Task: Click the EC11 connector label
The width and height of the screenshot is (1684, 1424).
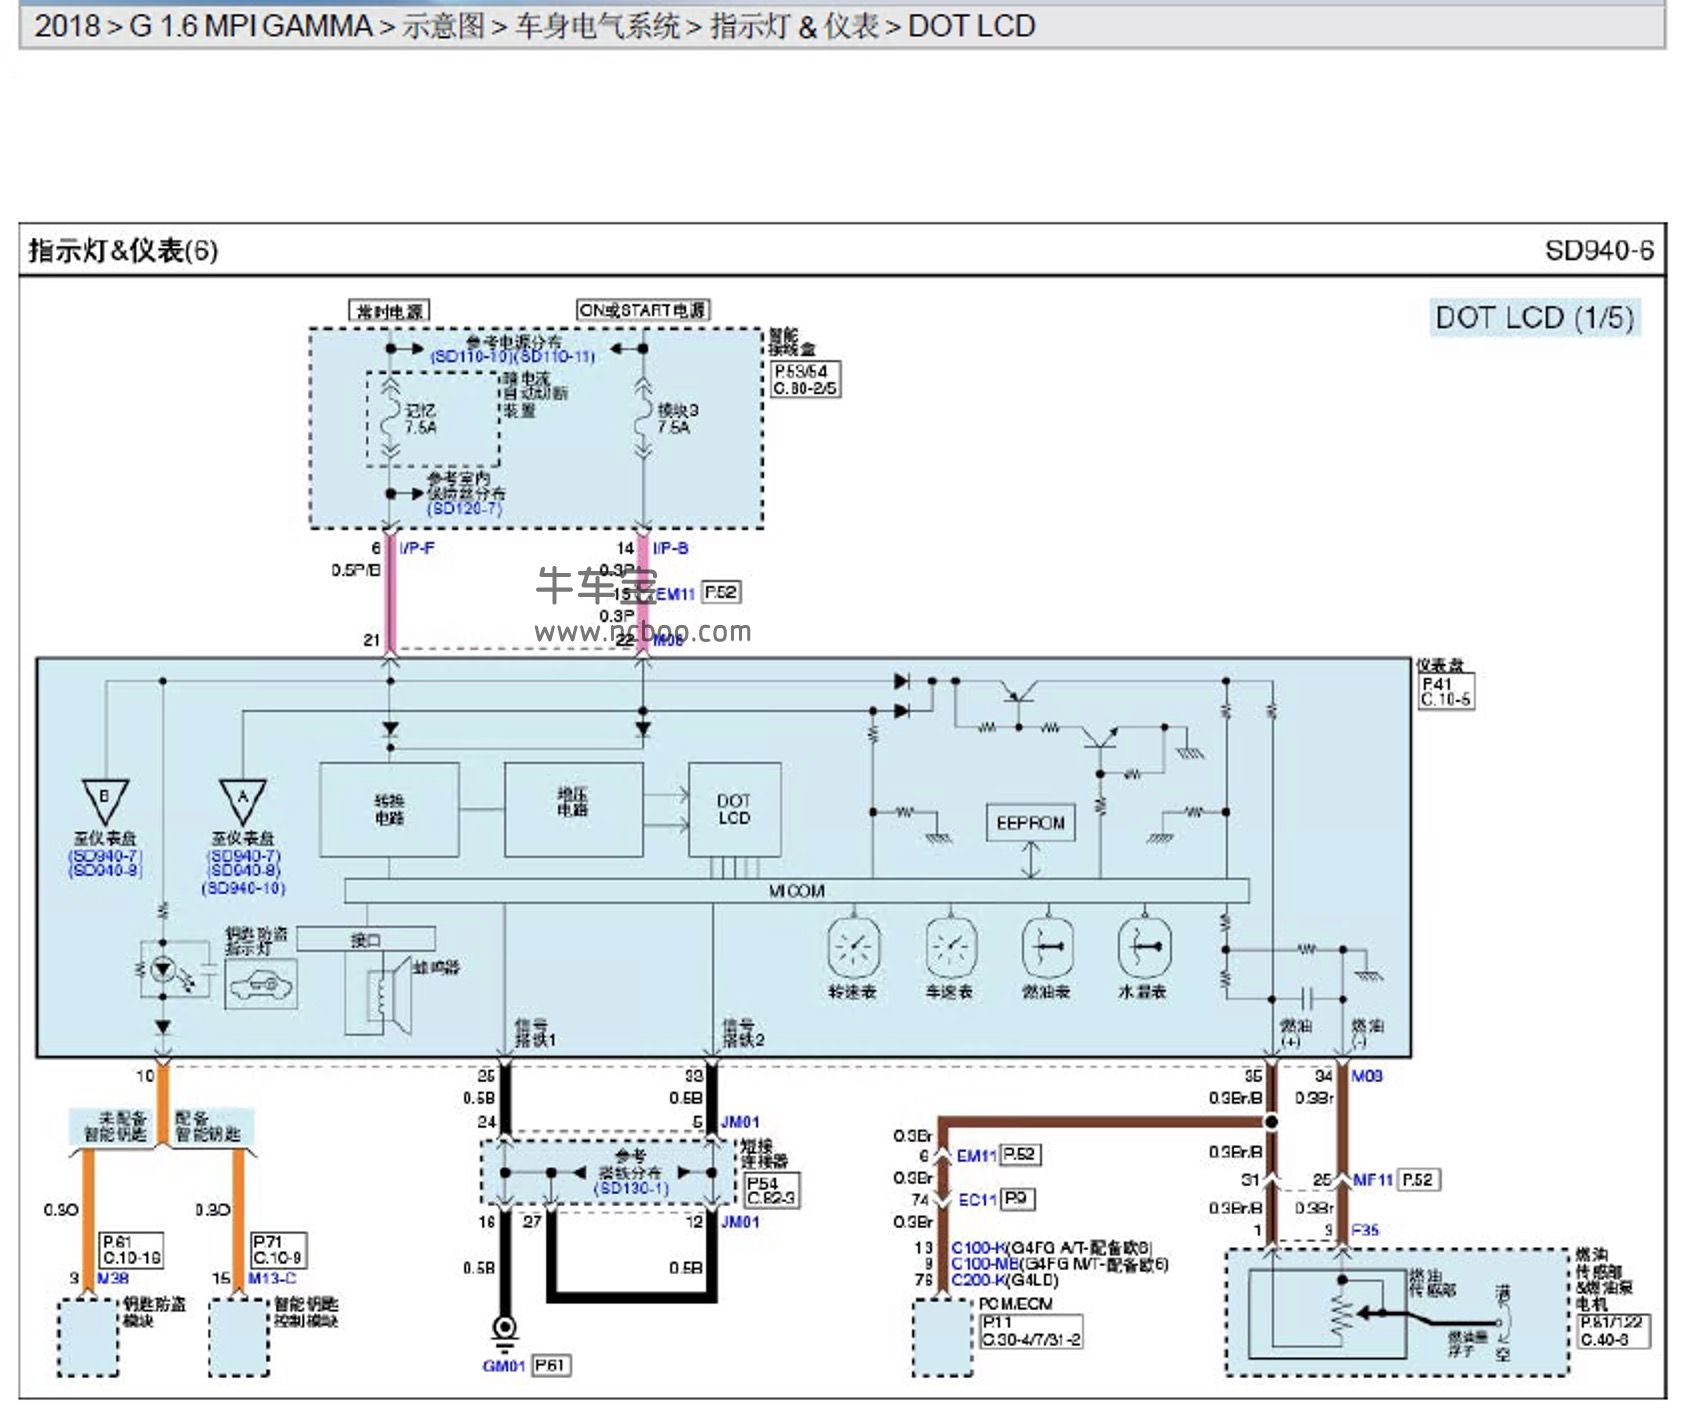Action: (x=977, y=1199)
